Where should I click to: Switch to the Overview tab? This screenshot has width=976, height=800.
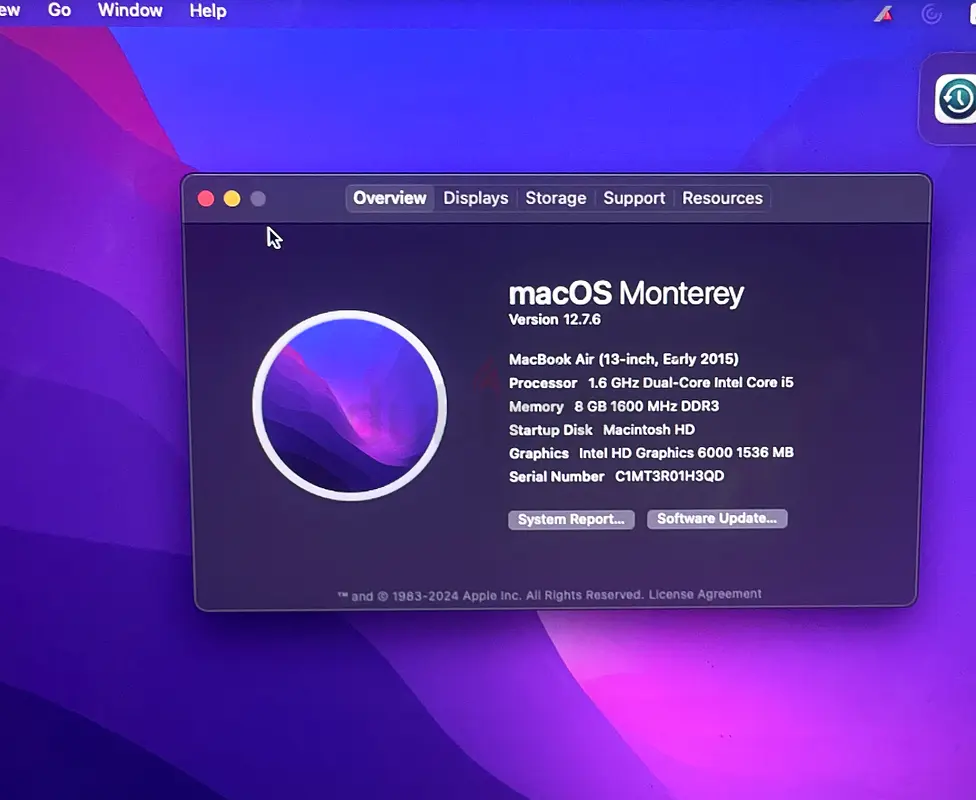coord(390,198)
